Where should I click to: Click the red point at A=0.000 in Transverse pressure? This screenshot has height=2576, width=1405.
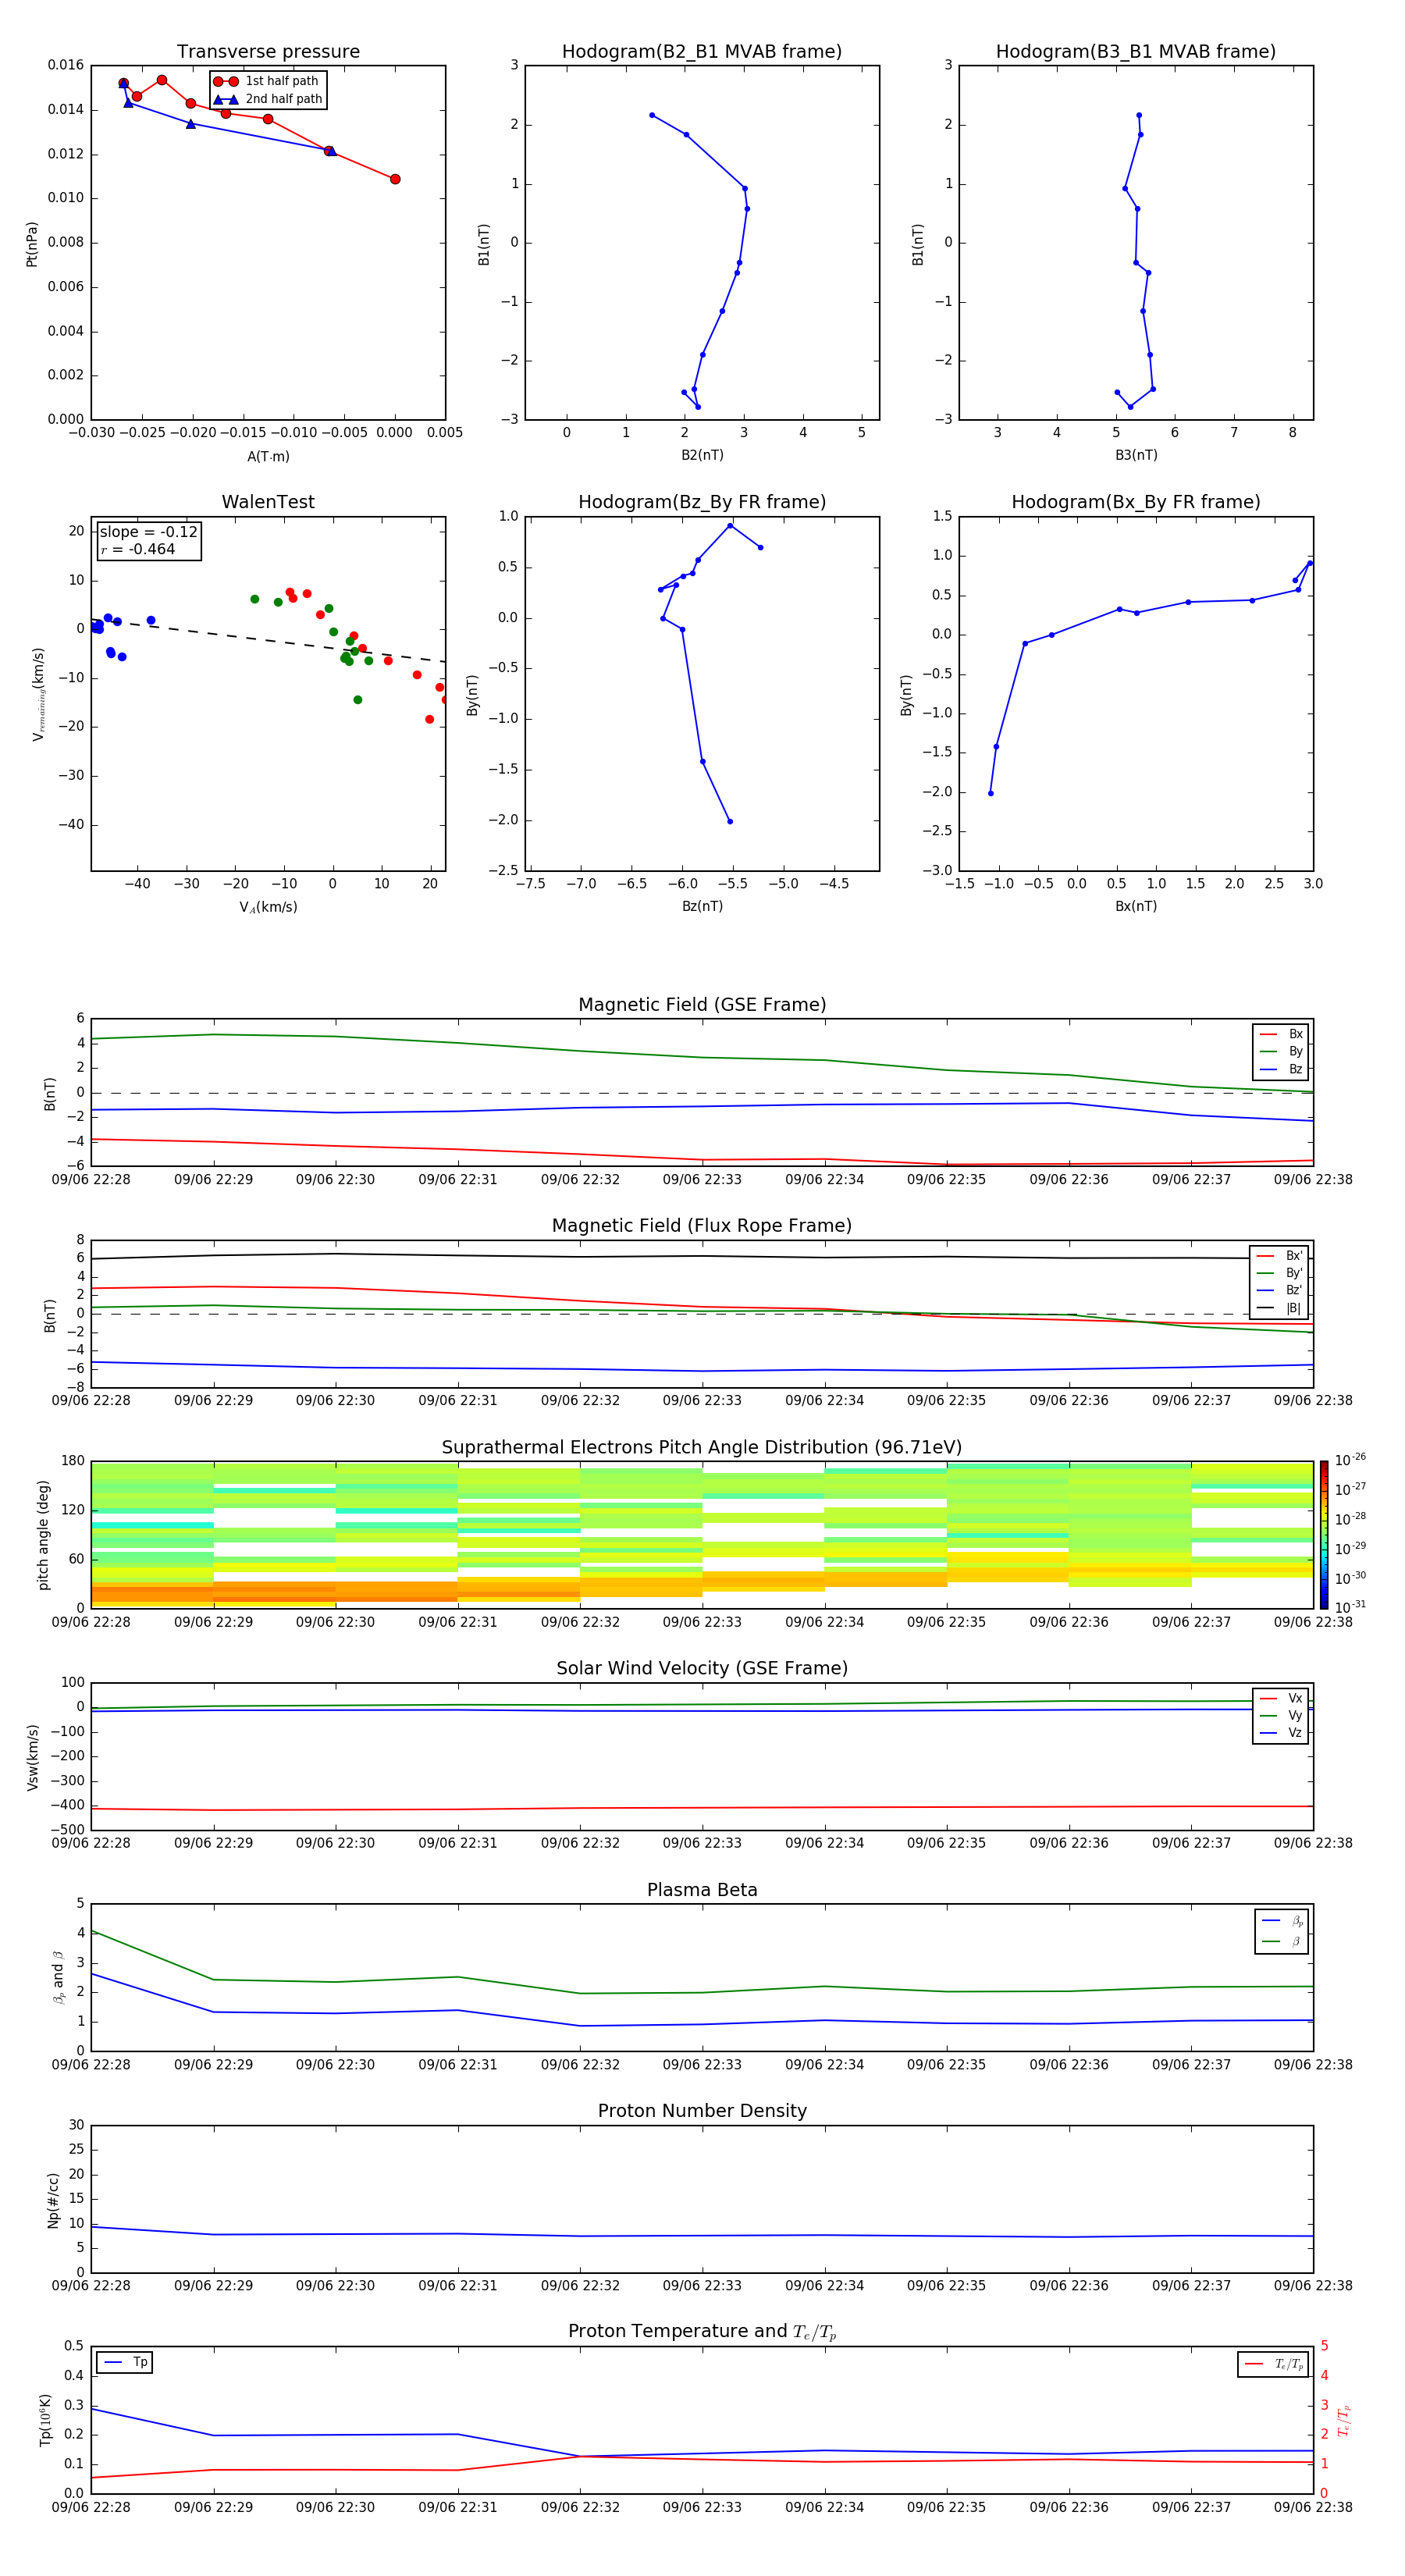click(395, 179)
